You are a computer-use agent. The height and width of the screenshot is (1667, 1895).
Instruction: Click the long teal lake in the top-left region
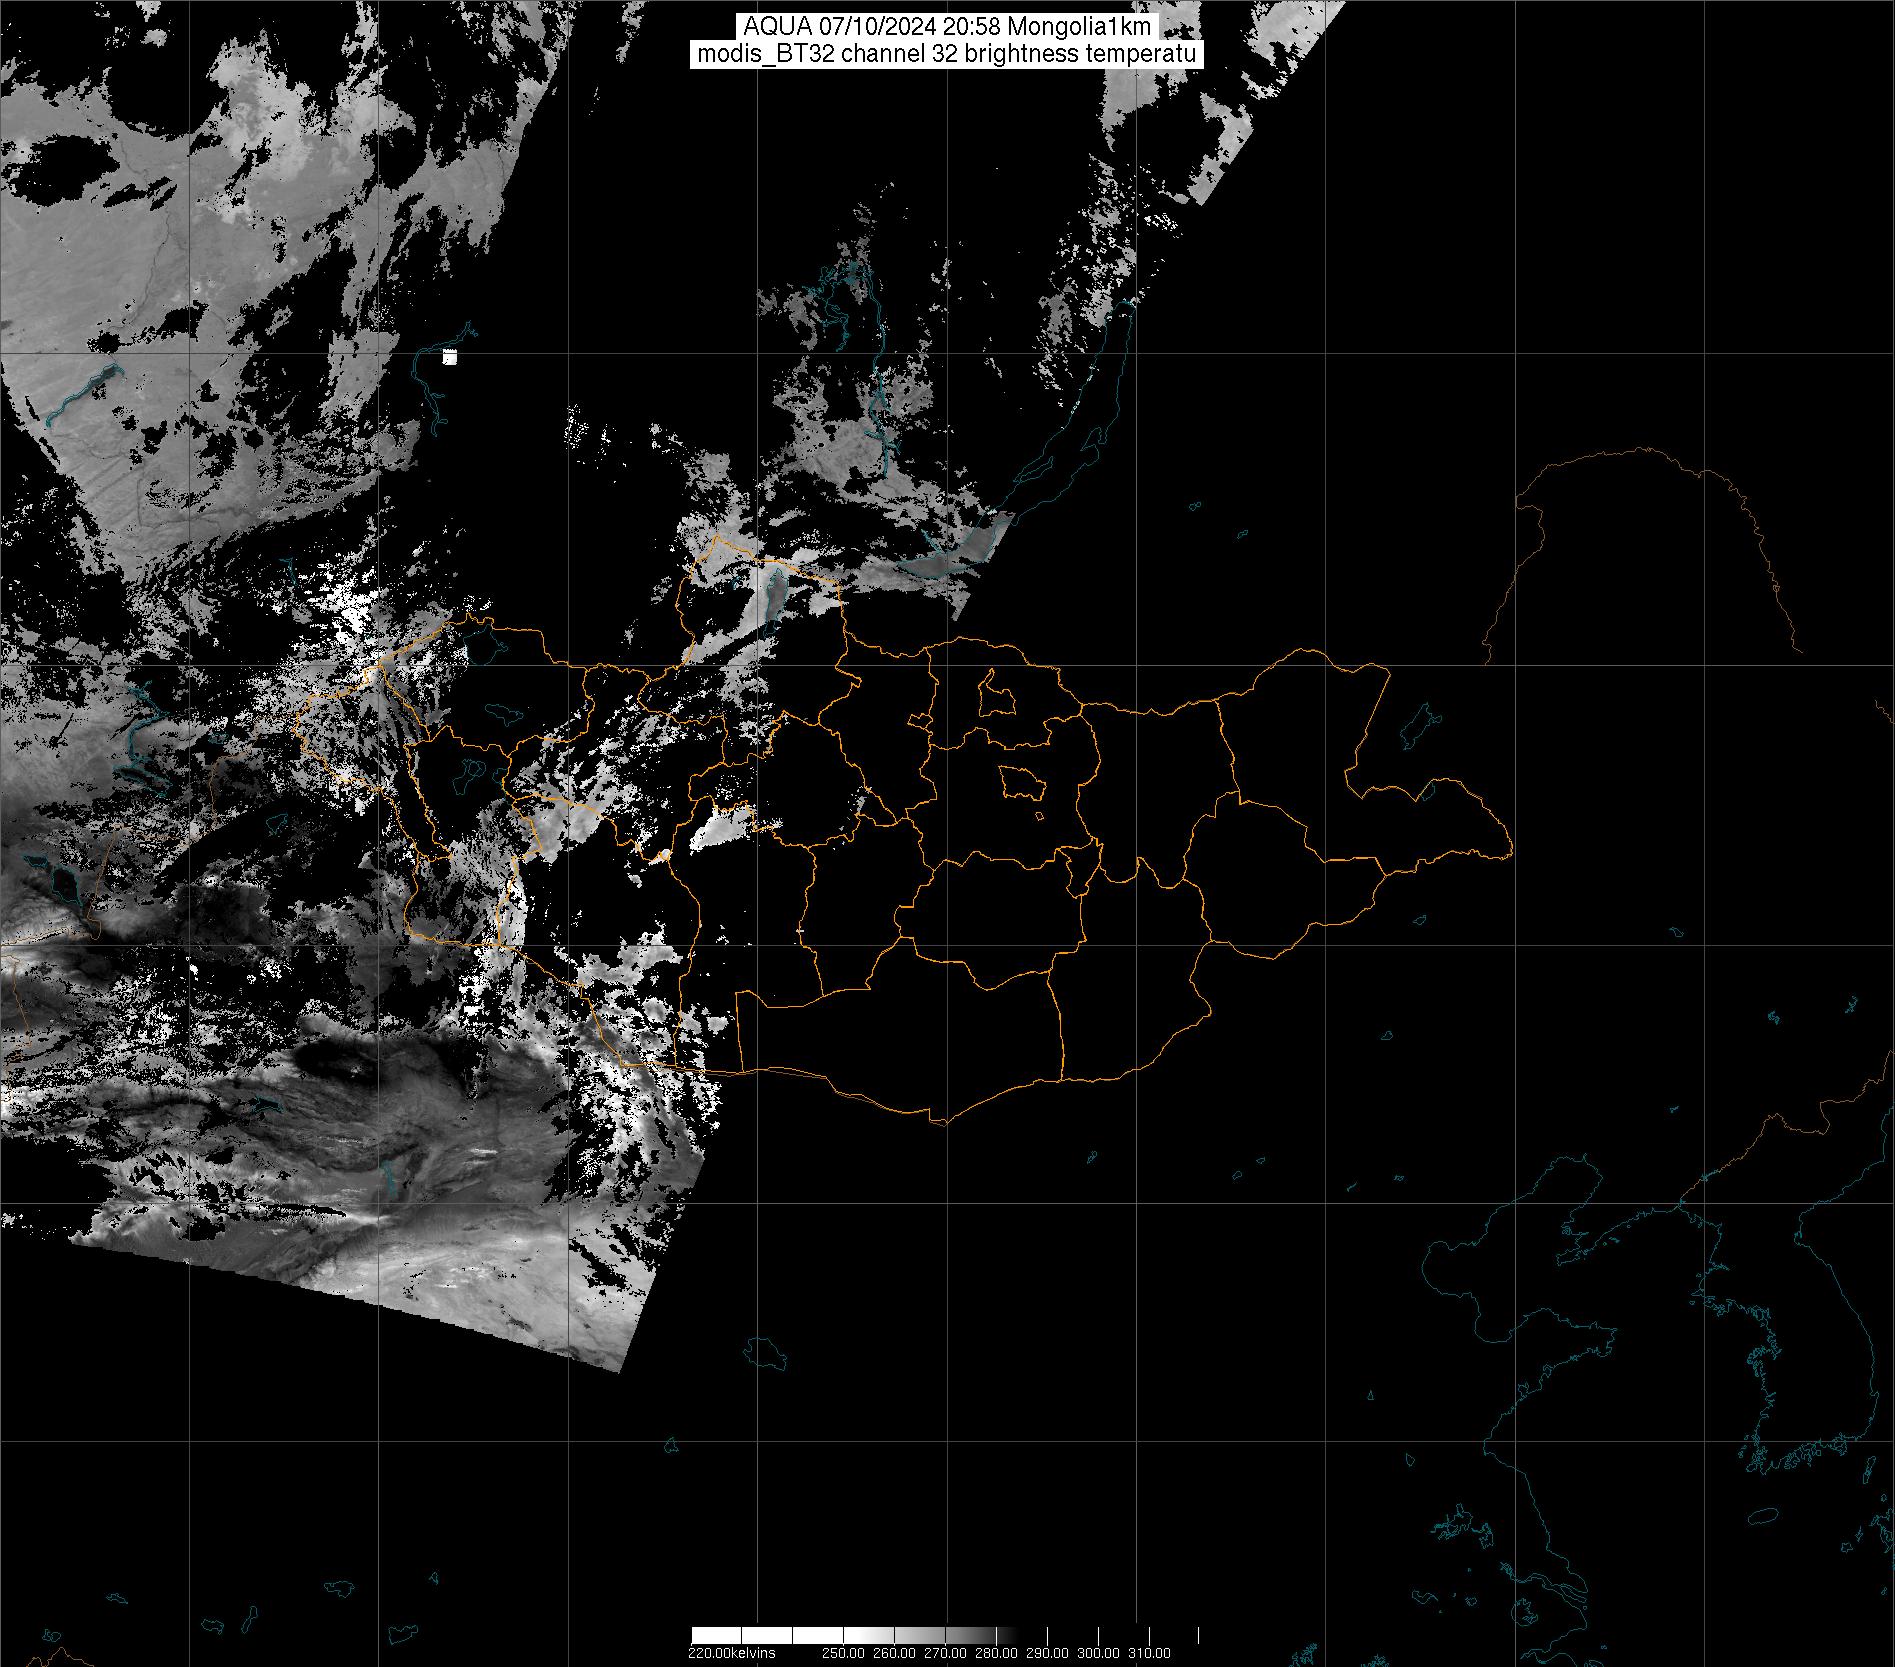pyautogui.click(x=82, y=391)
